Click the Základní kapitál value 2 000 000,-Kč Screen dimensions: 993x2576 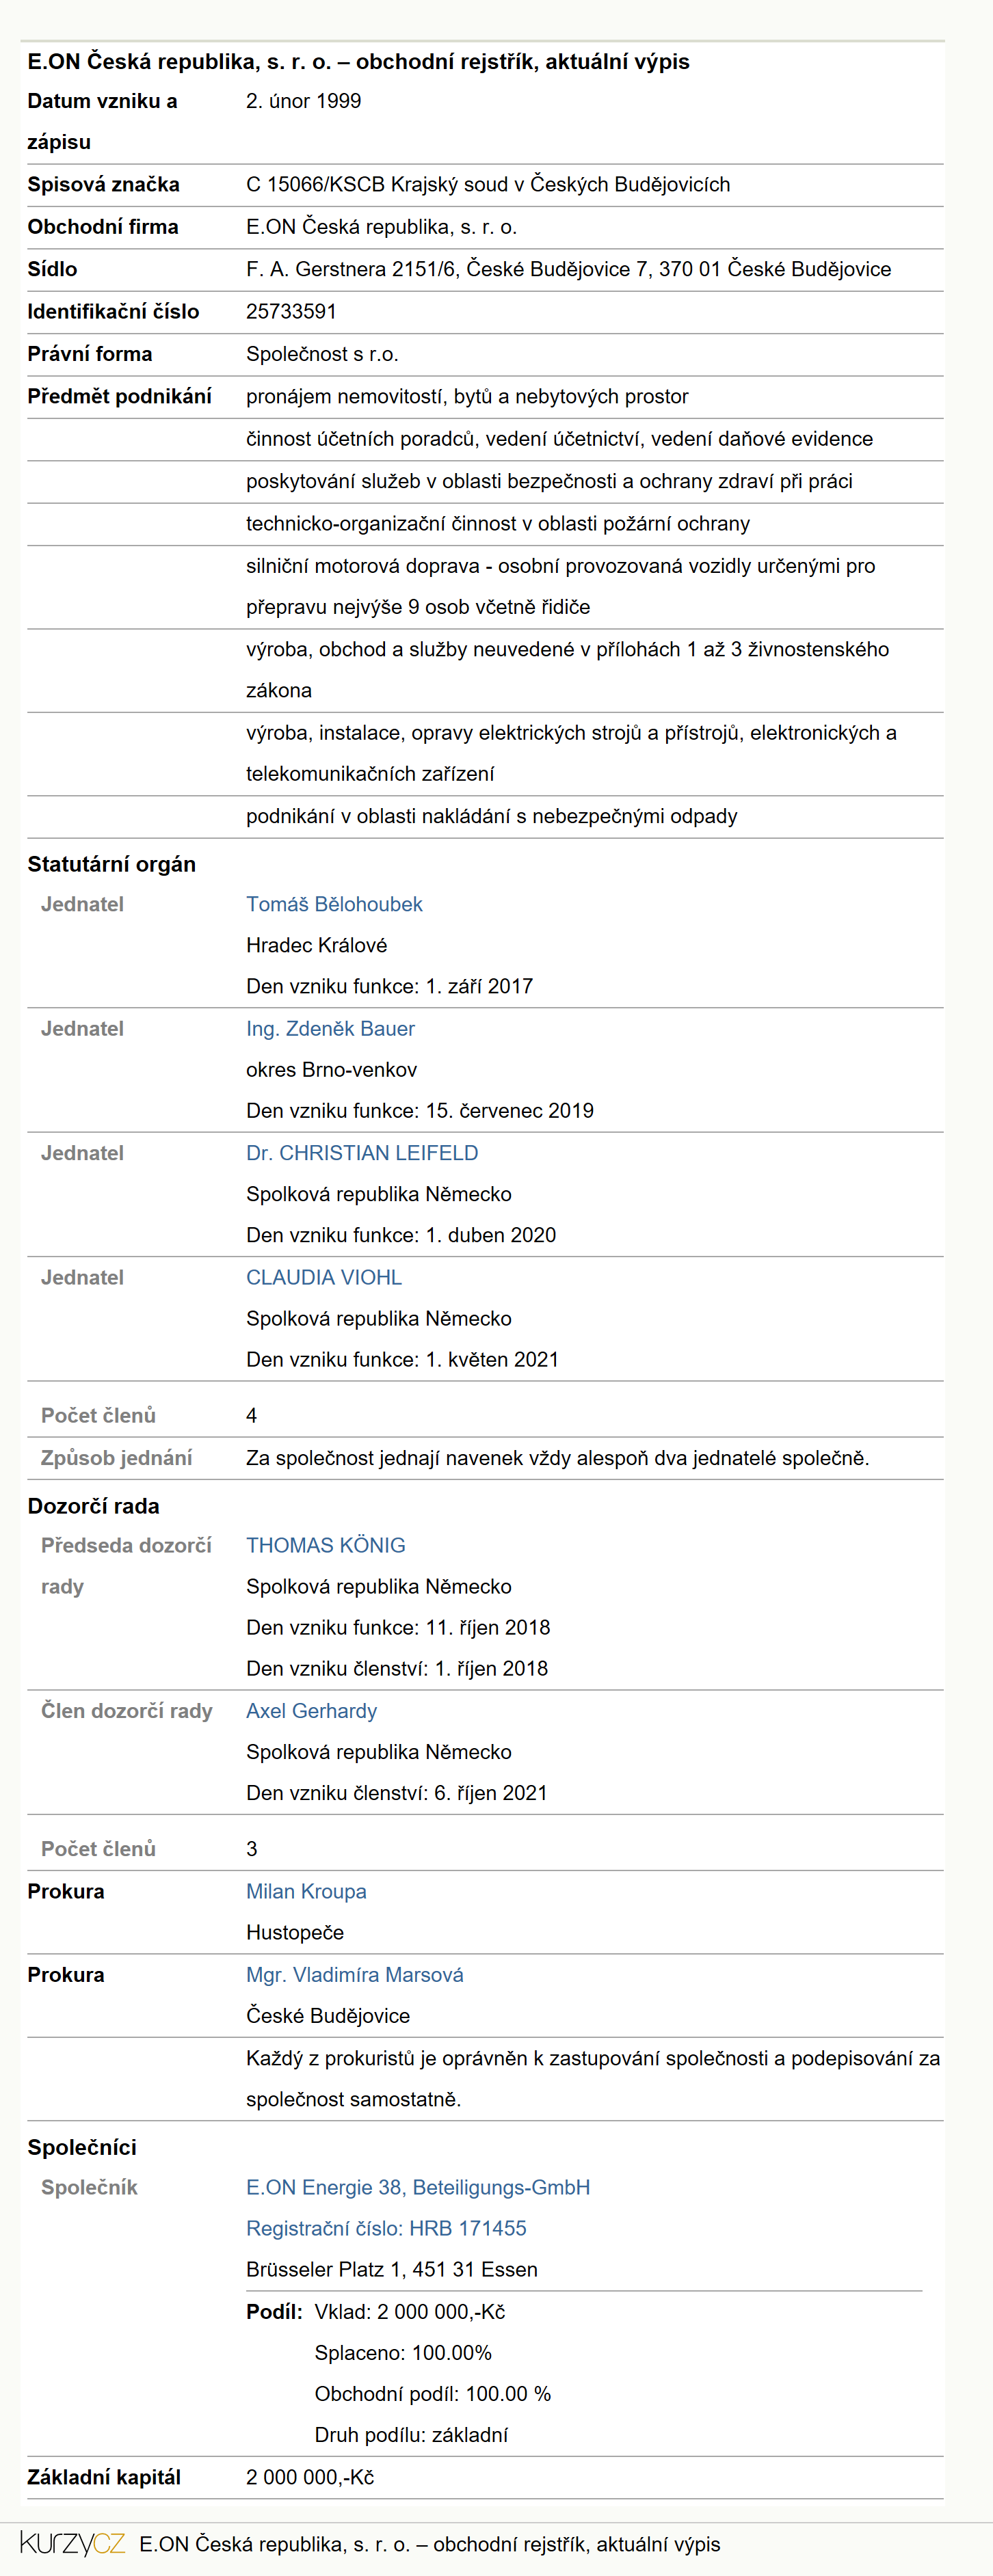point(310,2477)
